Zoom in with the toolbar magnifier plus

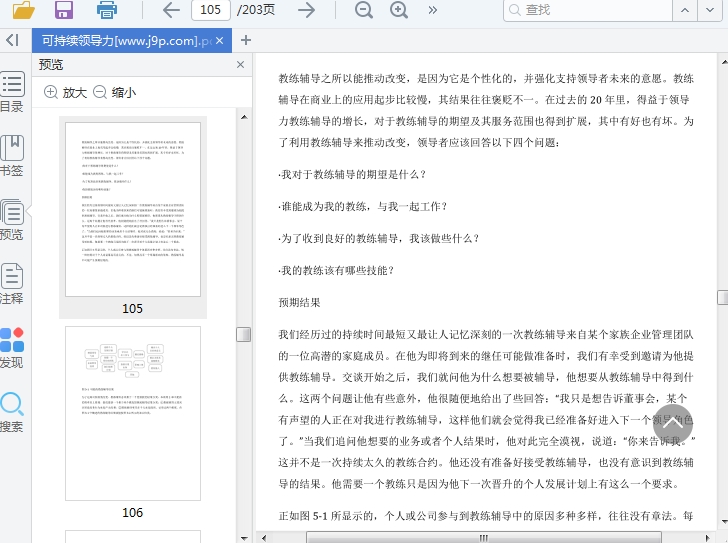click(x=399, y=10)
